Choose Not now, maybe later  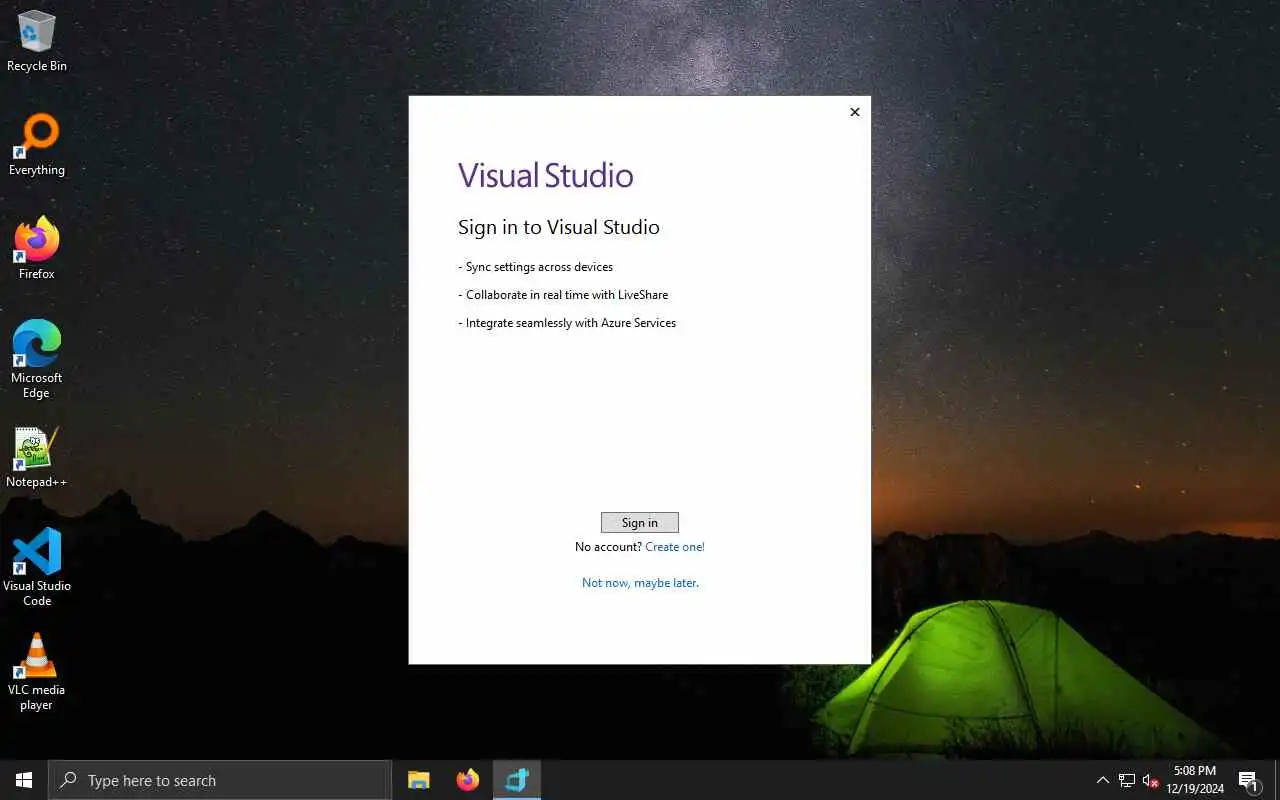point(640,583)
